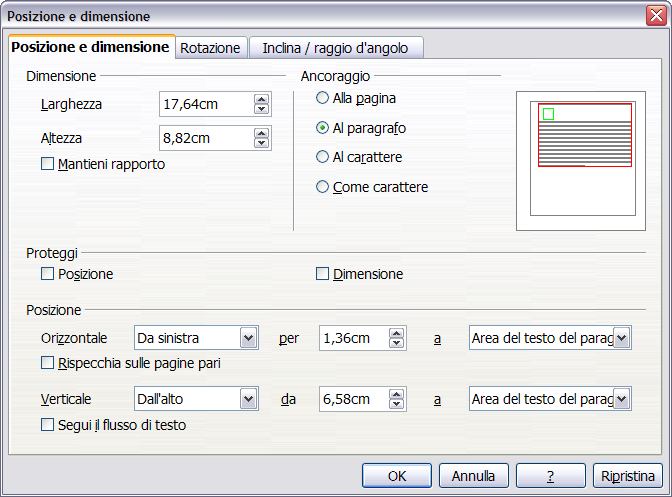
Task: Decrease Altezza value with down arrow
Action: click(261, 143)
